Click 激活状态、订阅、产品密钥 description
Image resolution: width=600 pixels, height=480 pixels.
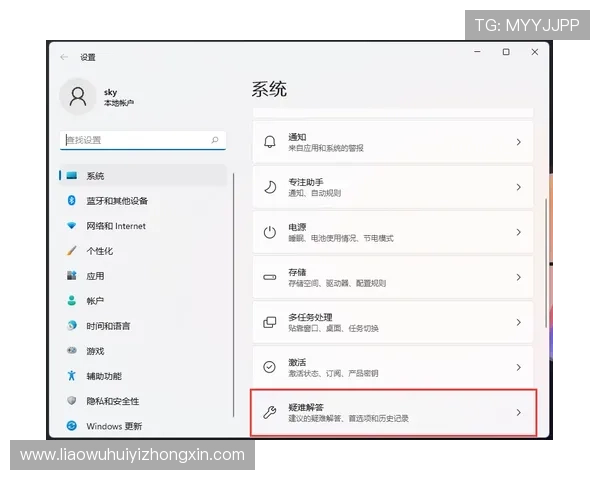coord(333,373)
